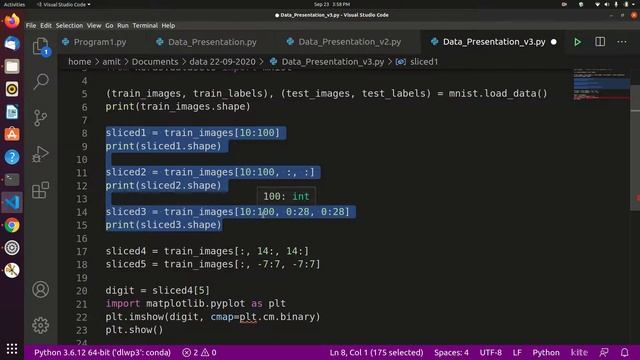640x360 pixels.
Task: Change indentation via Spaces: 4
Action: (451, 353)
